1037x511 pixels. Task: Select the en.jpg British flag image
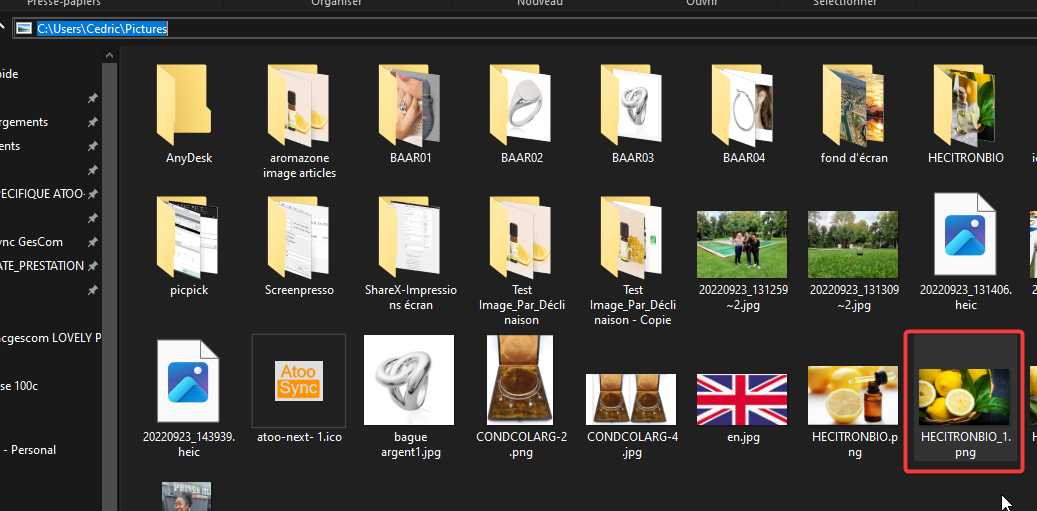click(x=742, y=399)
